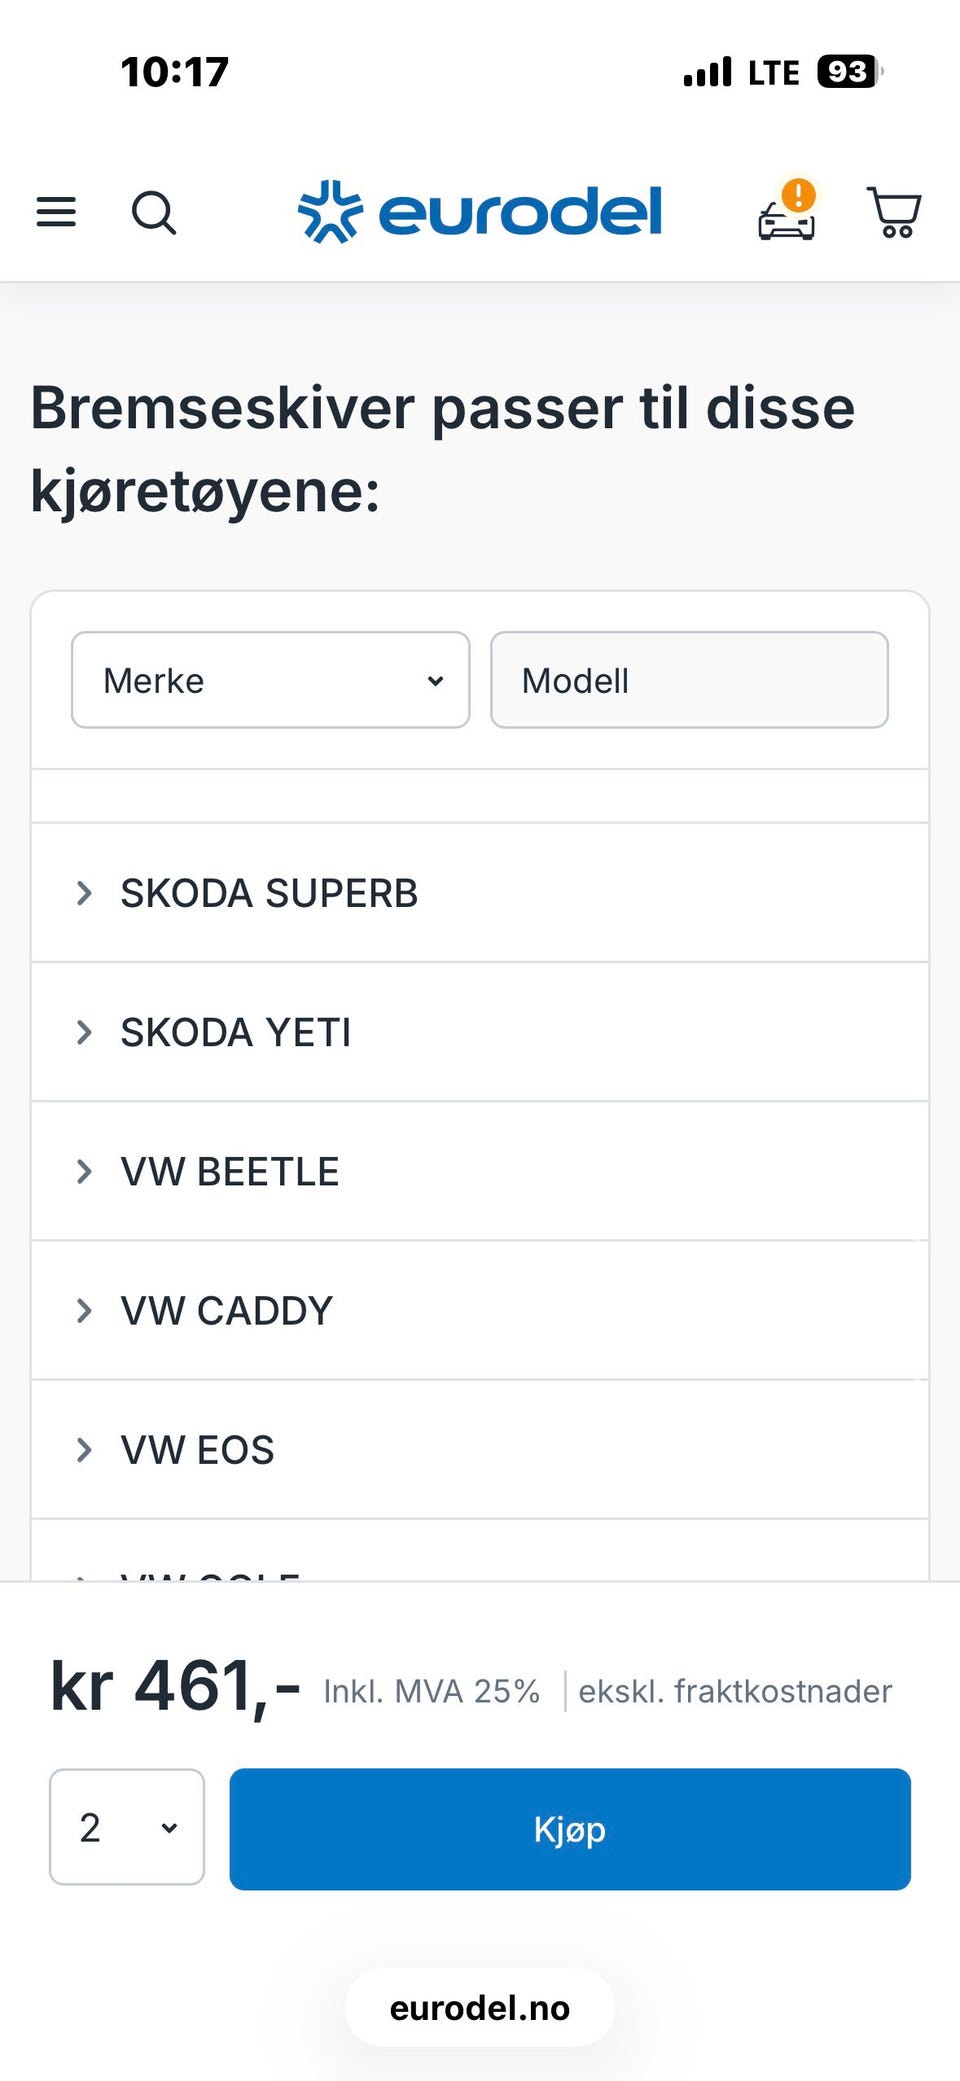
Task: Open the Merke brand dropdown
Action: coord(270,680)
